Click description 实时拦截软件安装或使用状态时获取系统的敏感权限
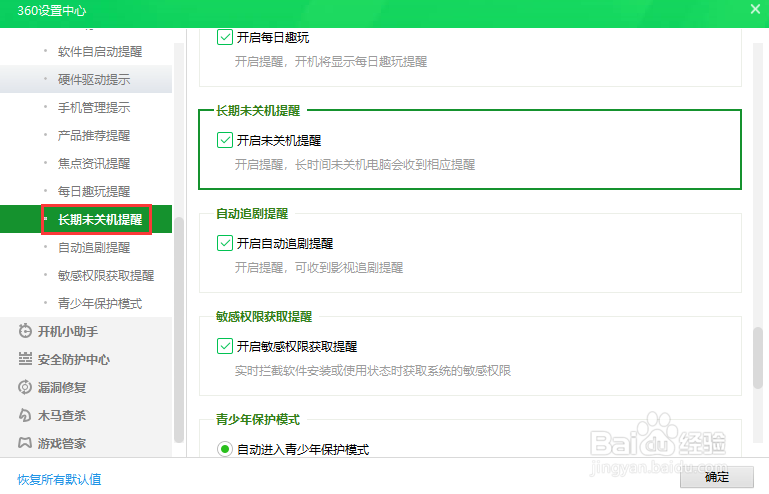This screenshot has height=494, width=769. click(x=373, y=370)
